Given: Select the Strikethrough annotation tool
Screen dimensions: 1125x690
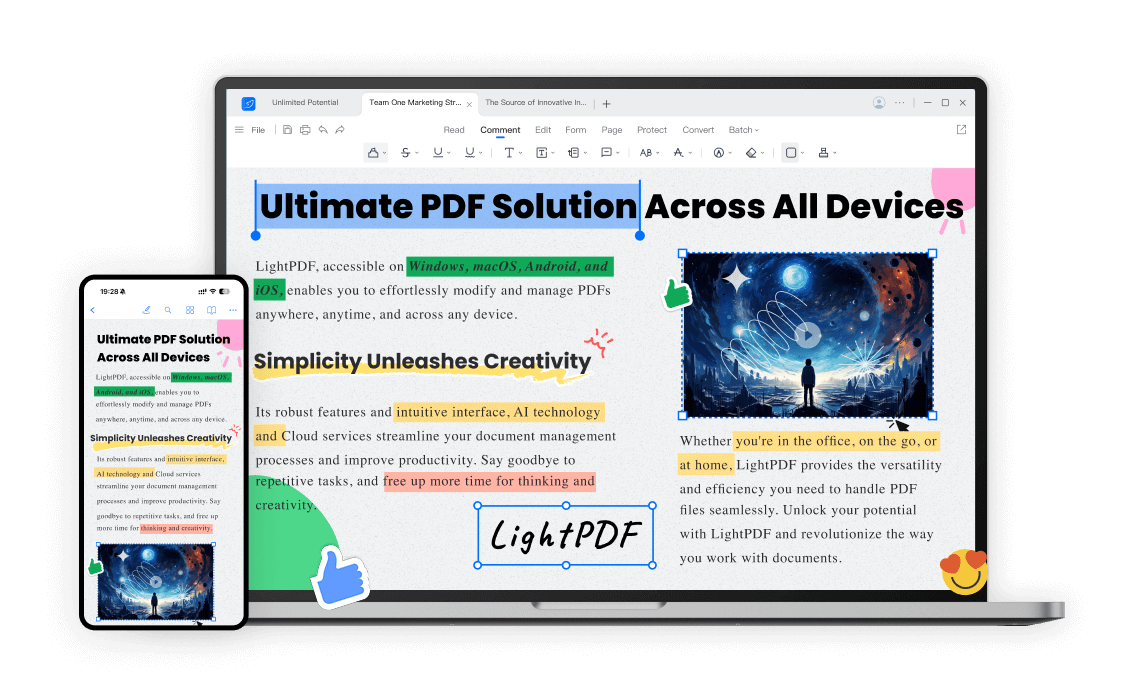Looking at the screenshot, I should coord(405,152).
